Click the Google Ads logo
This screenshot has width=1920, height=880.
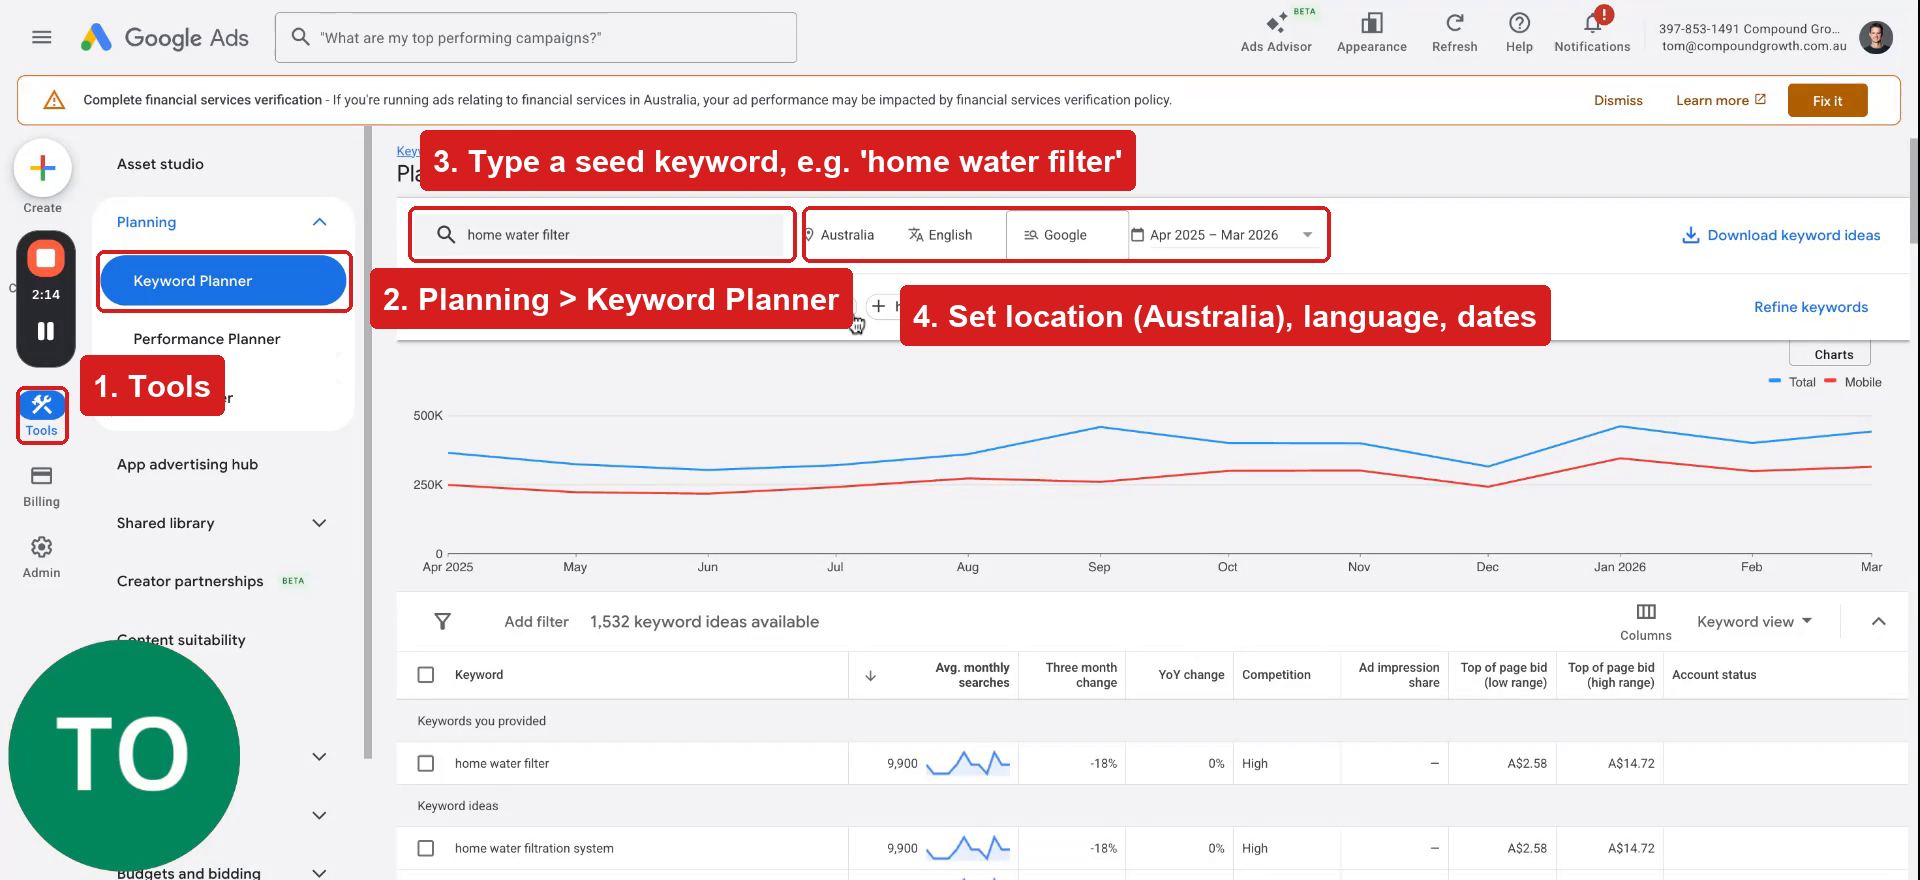tap(165, 38)
